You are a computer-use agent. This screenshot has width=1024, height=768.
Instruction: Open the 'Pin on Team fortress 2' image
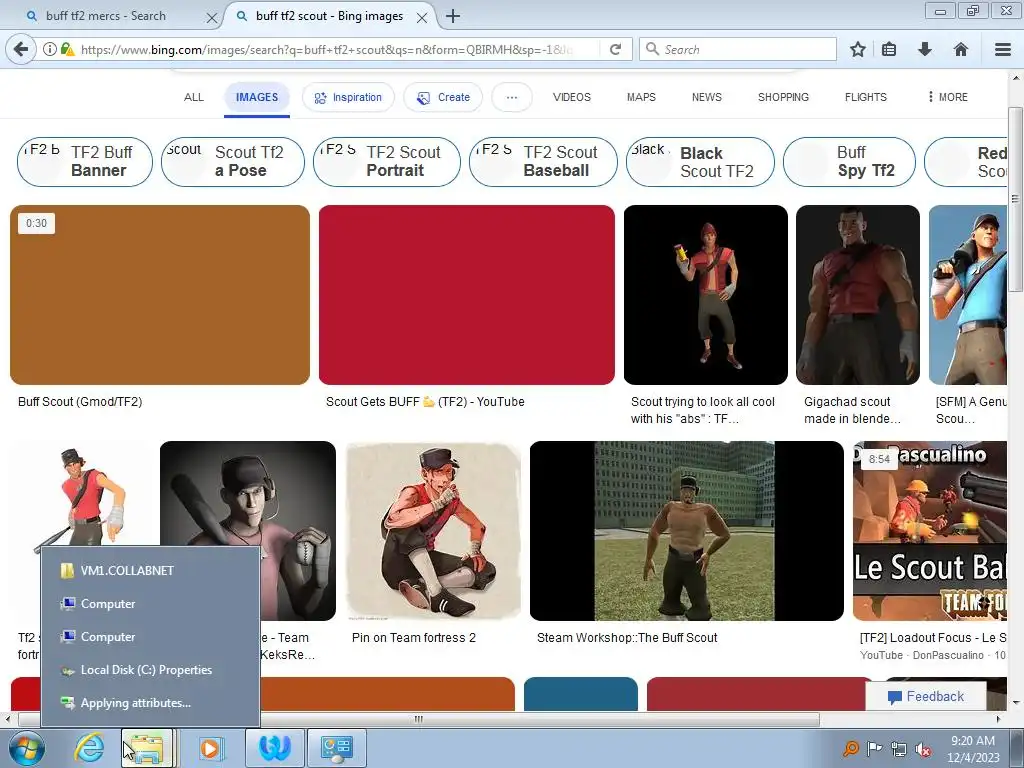pos(434,531)
